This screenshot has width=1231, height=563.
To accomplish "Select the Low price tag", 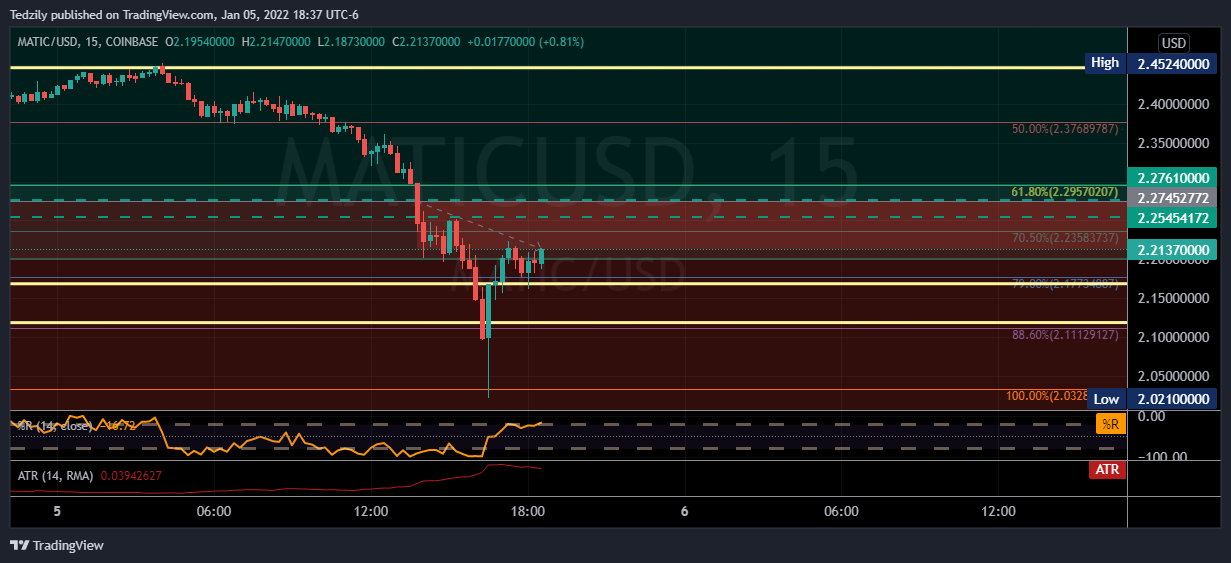I will 1105,399.
